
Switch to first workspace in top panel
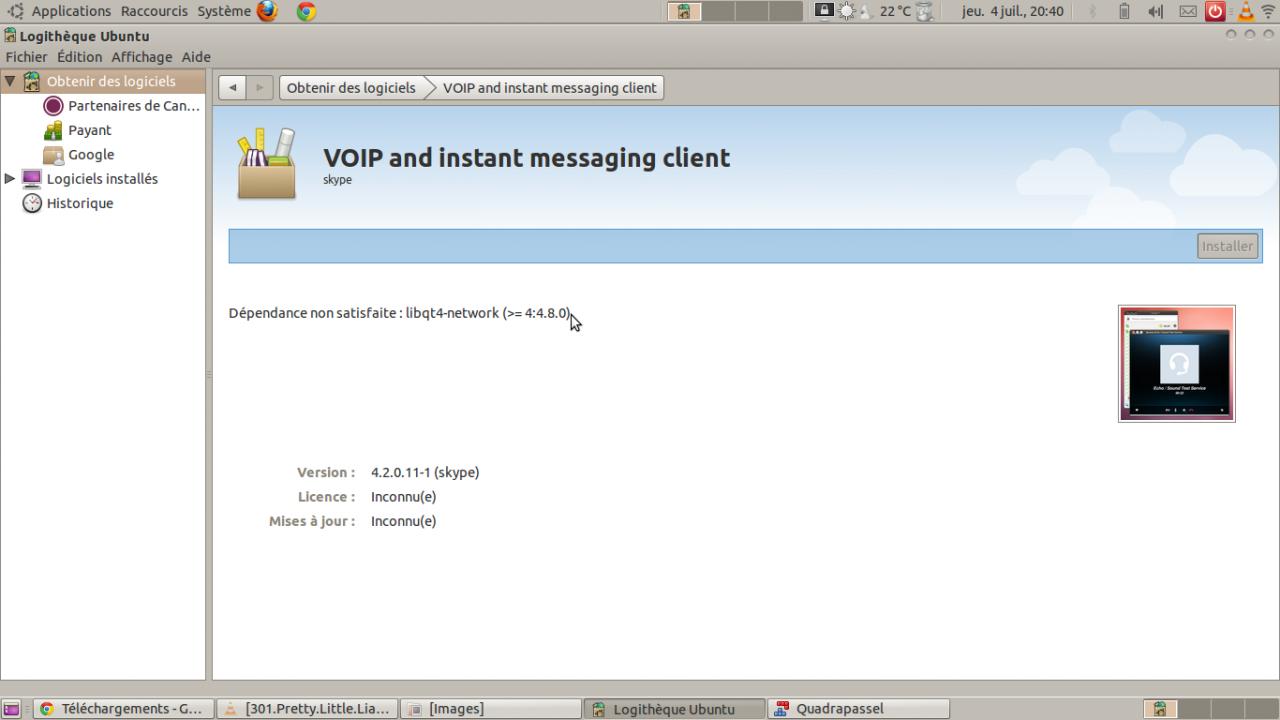click(x=684, y=11)
